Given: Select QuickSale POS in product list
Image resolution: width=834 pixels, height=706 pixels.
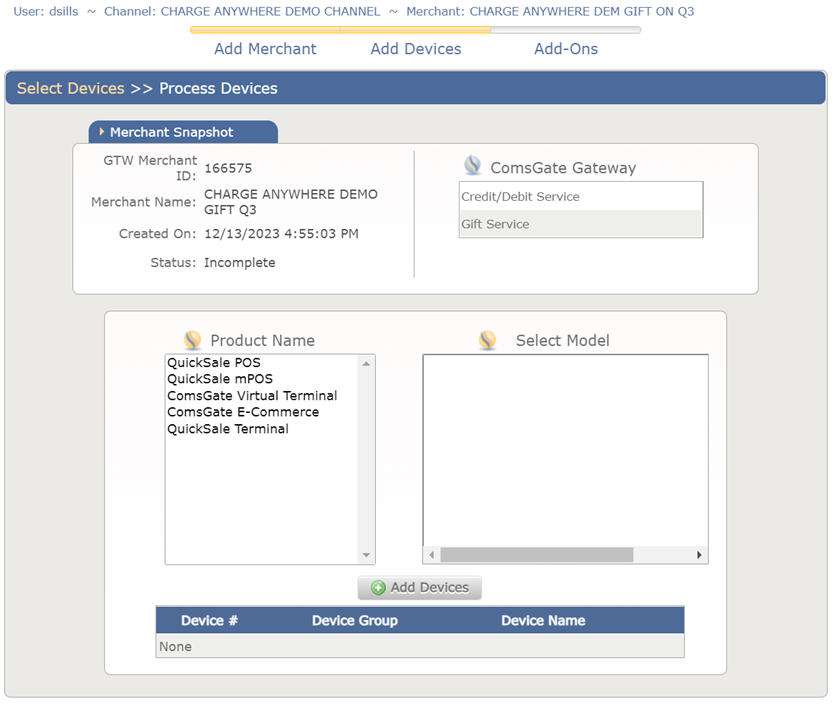Looking at the screenshot, I should point(213,363).
